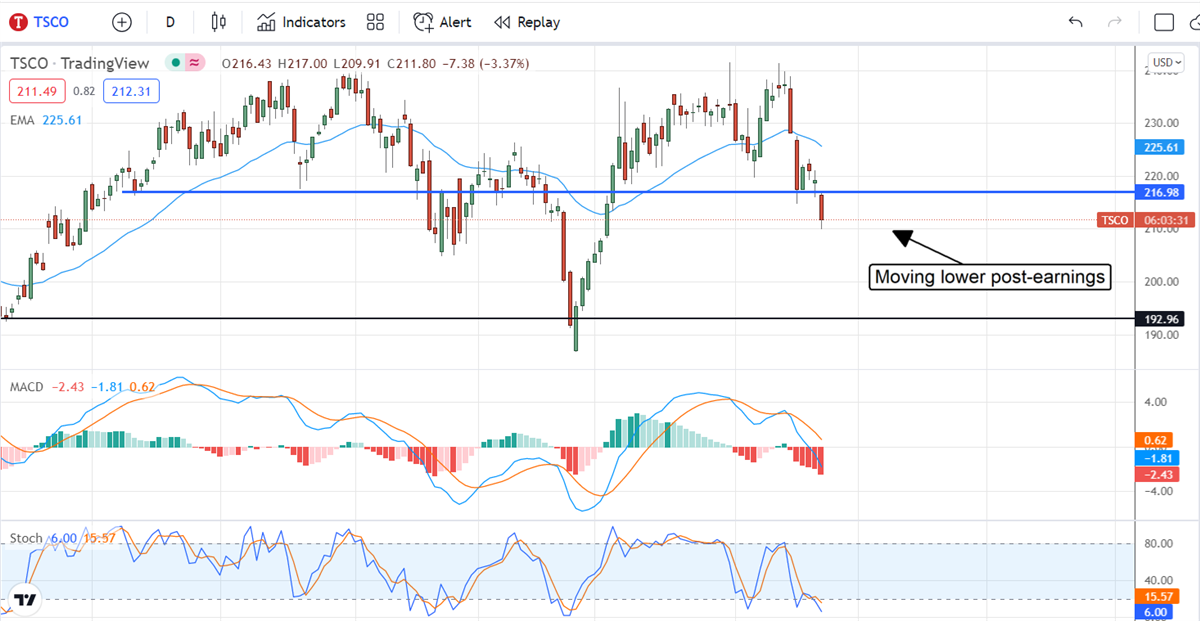Click the red TSCO symbol logo
Viewport: 1200px width, 621px height.
(x=19, y=22)
